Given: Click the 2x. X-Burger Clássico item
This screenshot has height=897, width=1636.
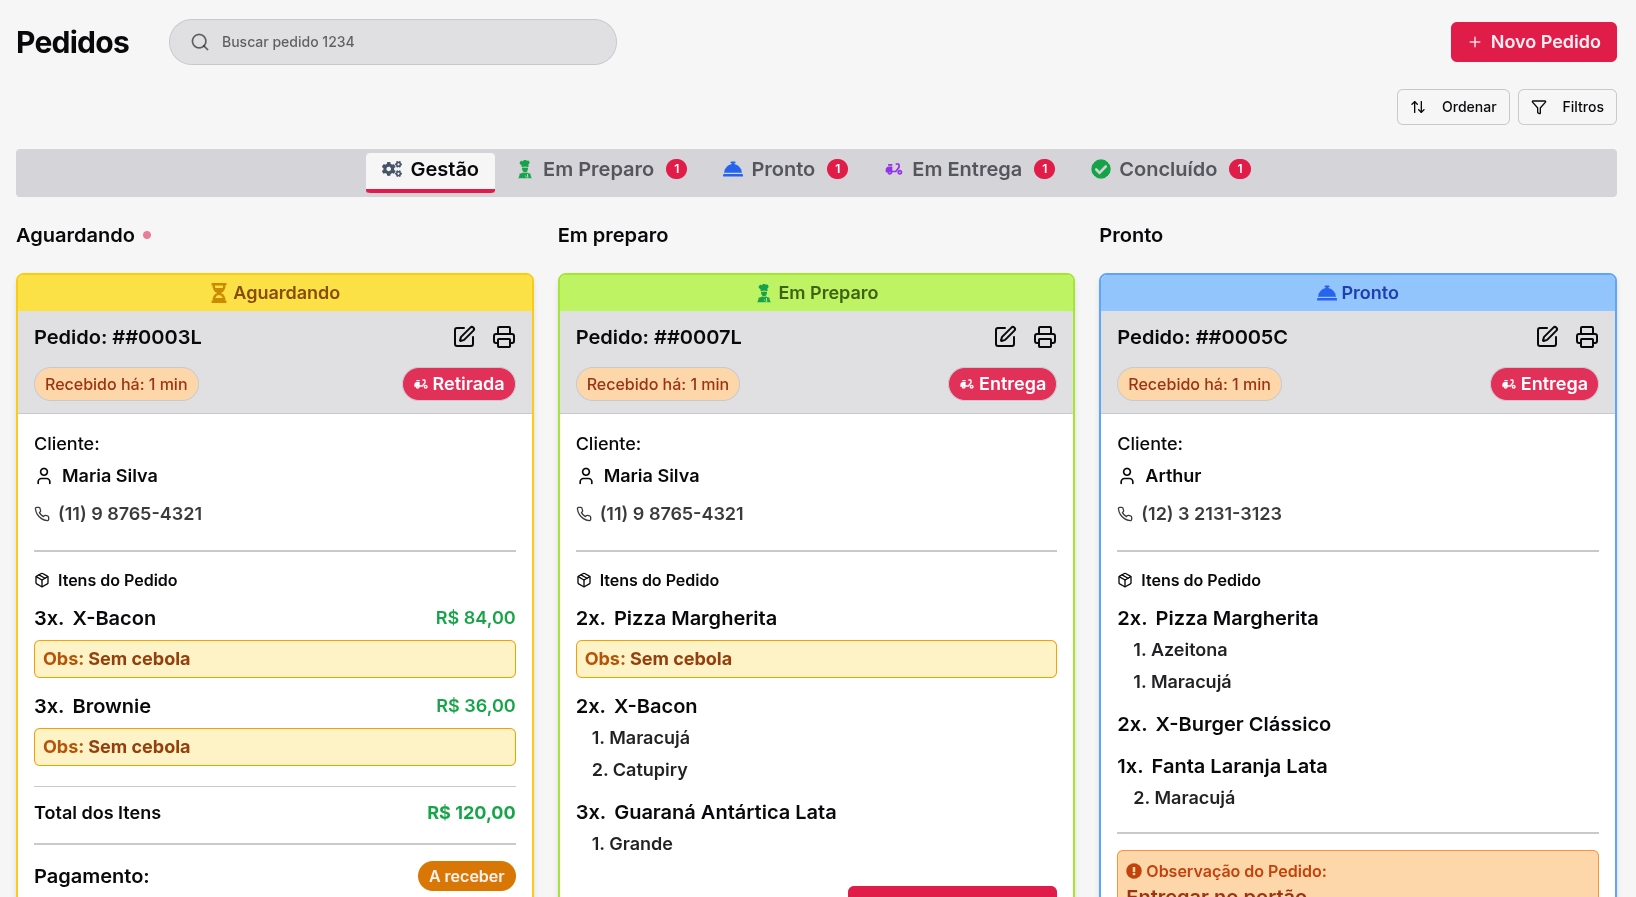Looking at the screenshot, I should [1224, 724].
